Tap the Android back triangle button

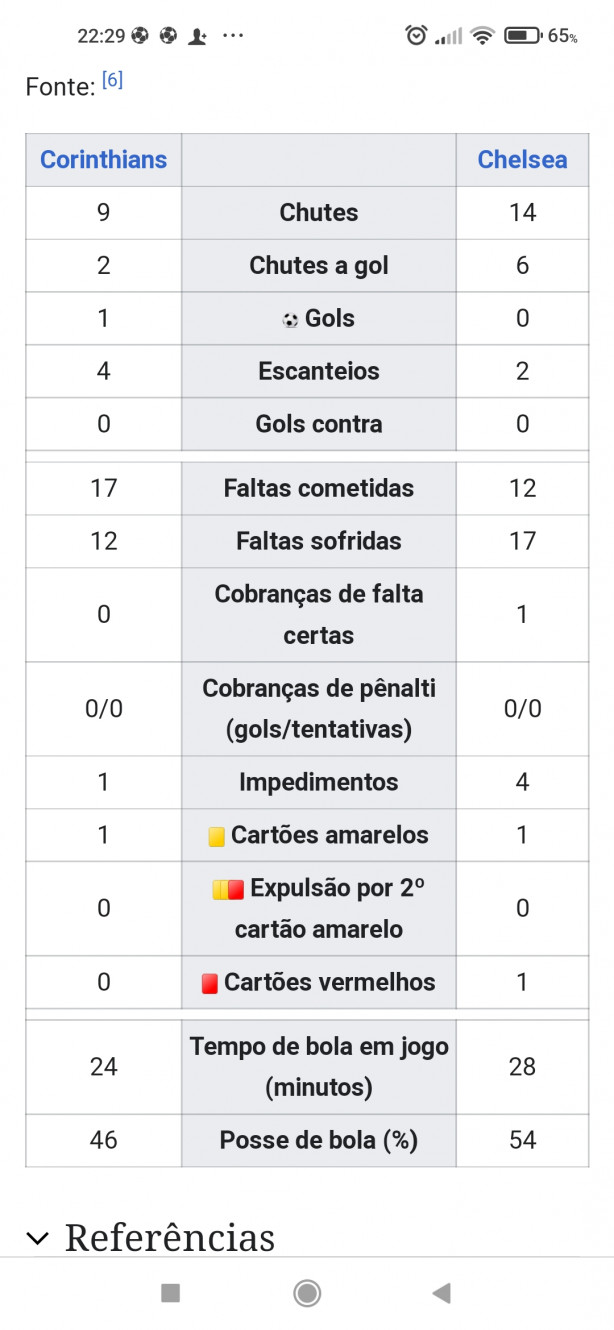[x=441, y=1293]
